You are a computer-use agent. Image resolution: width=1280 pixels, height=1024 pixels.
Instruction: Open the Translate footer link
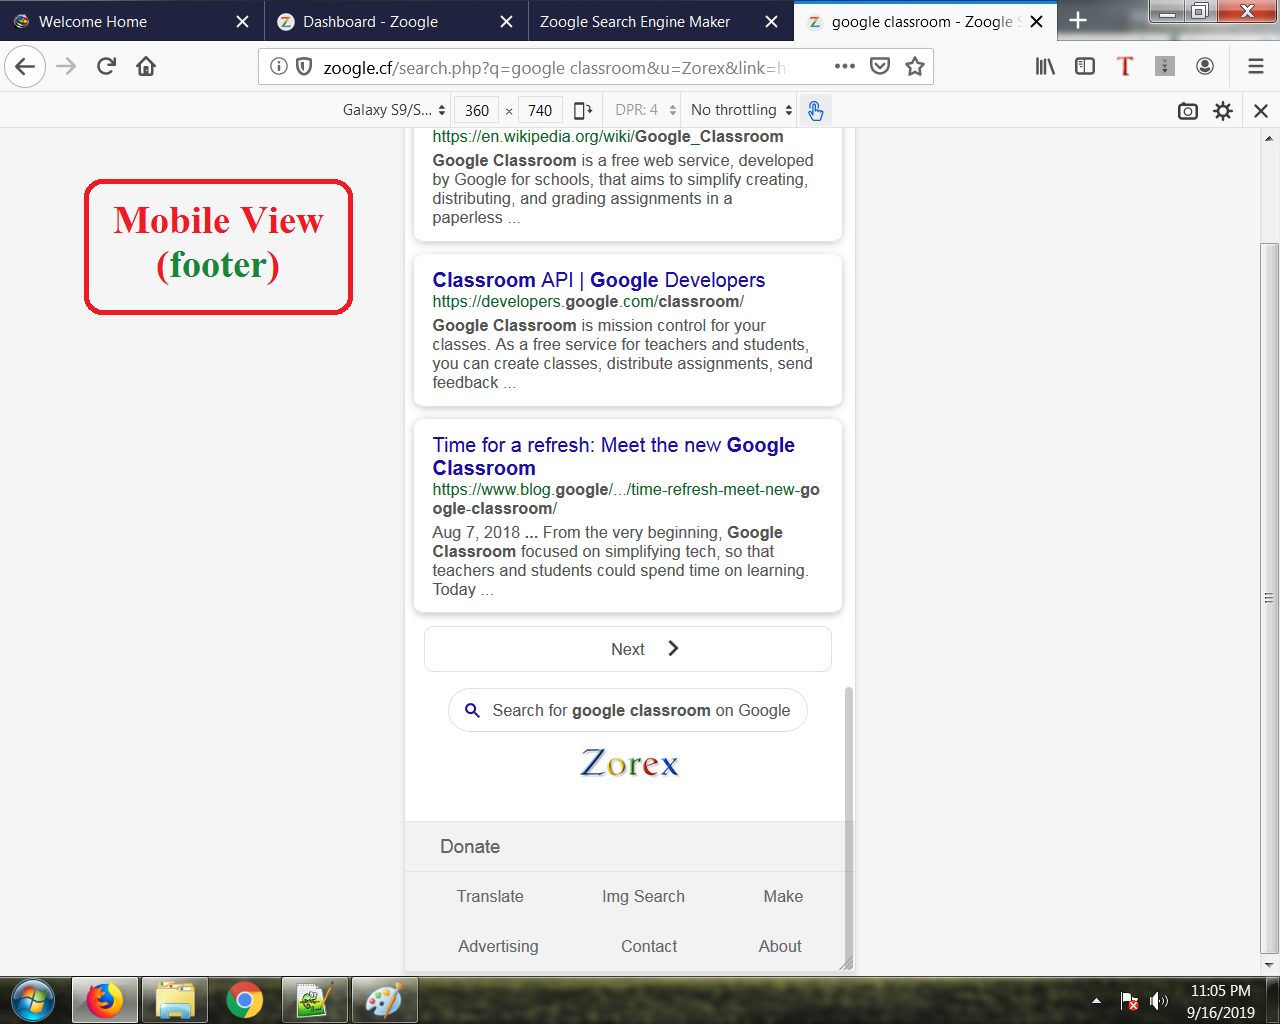[x=490, y=896]
